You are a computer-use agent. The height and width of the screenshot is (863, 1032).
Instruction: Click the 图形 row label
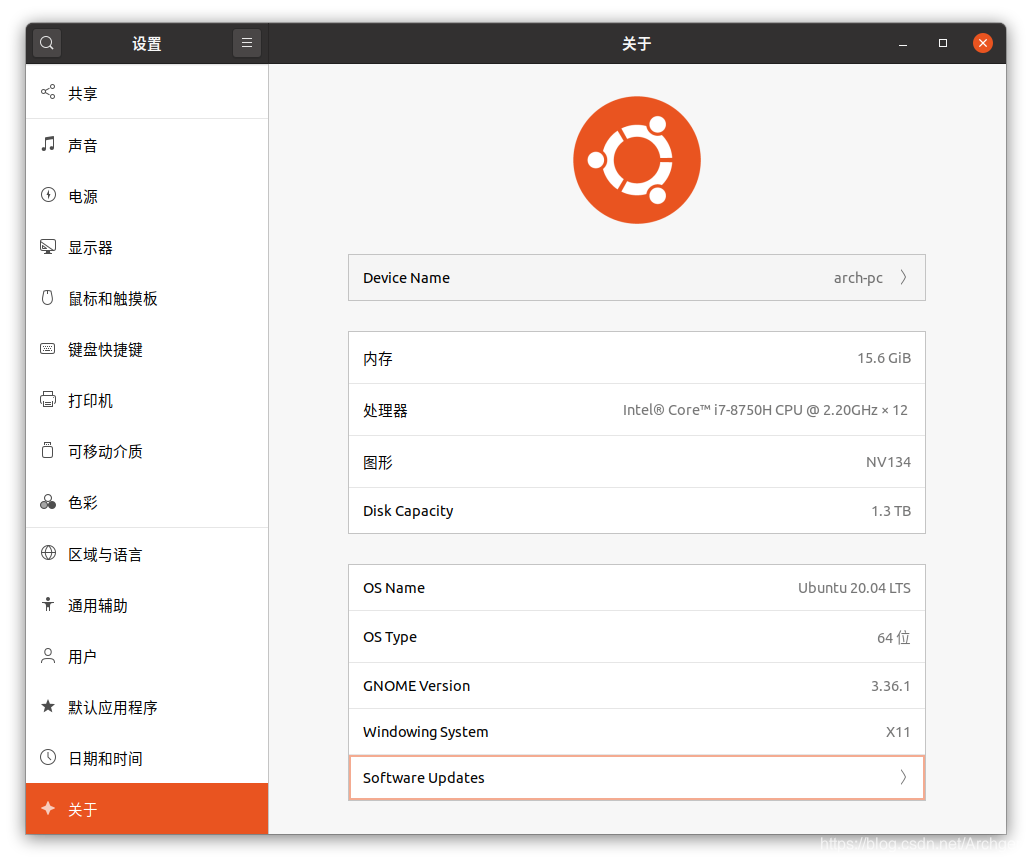(378, 463)
